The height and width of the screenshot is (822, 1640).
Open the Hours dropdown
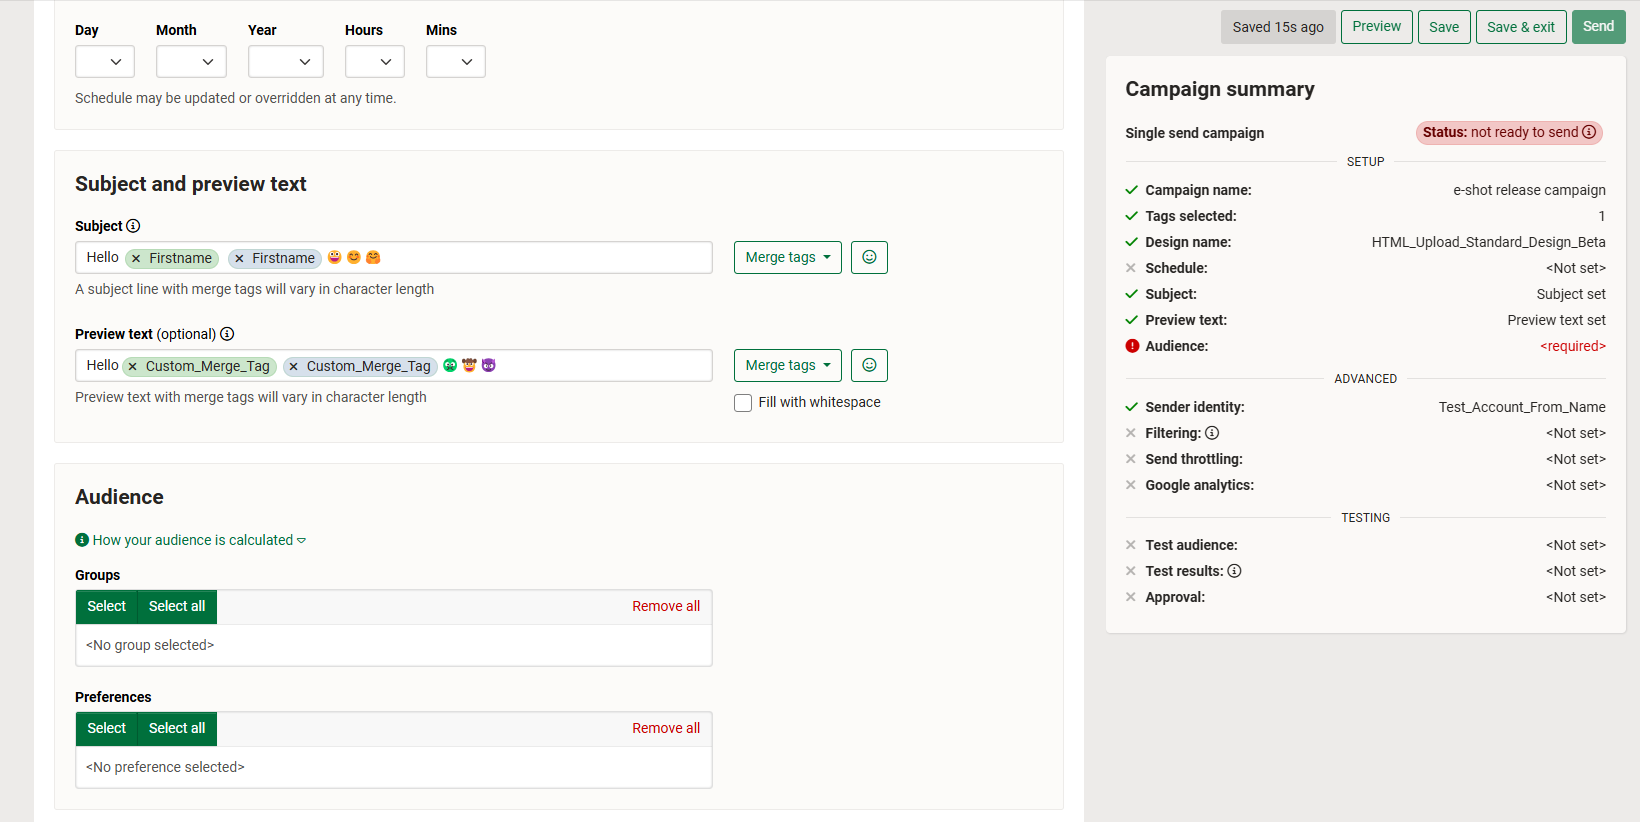tap(375, 61)
